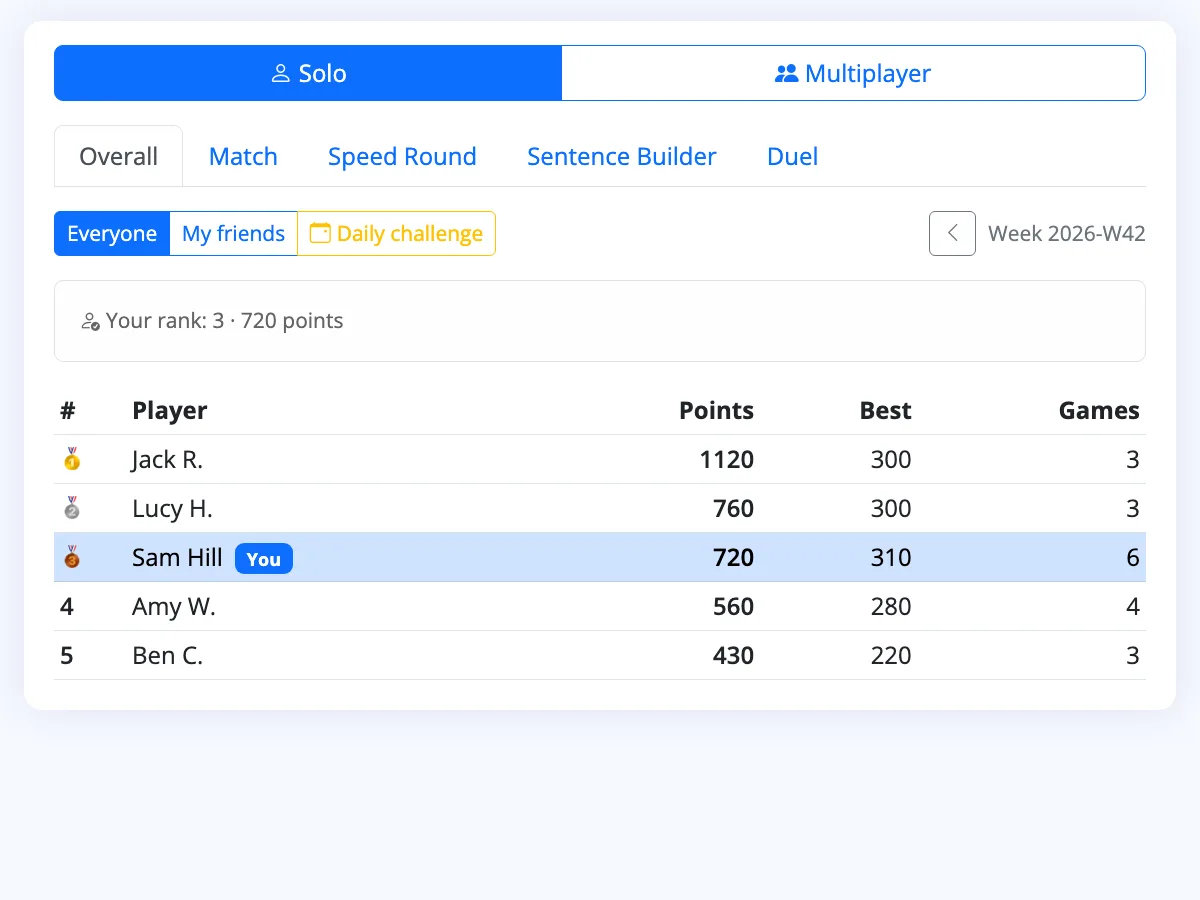Click the # rank column header
The image size is (1200, 900).
click(68, 411)
